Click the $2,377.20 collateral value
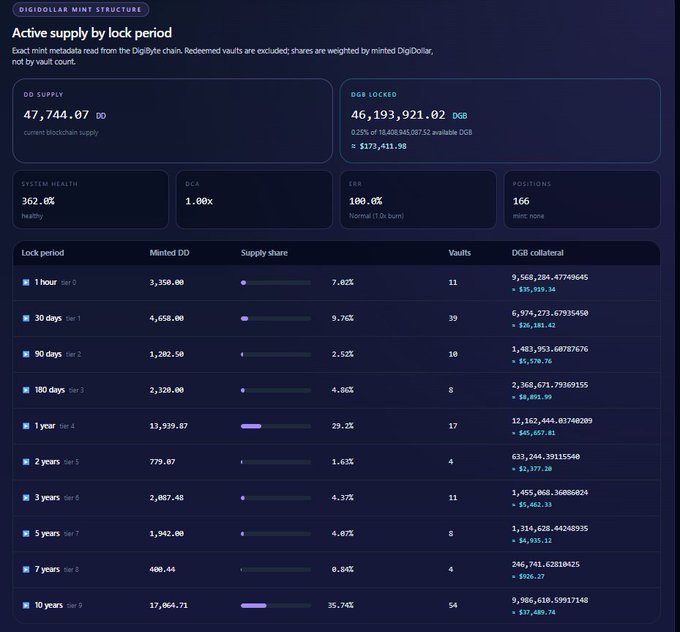 [x=535, y=469]
